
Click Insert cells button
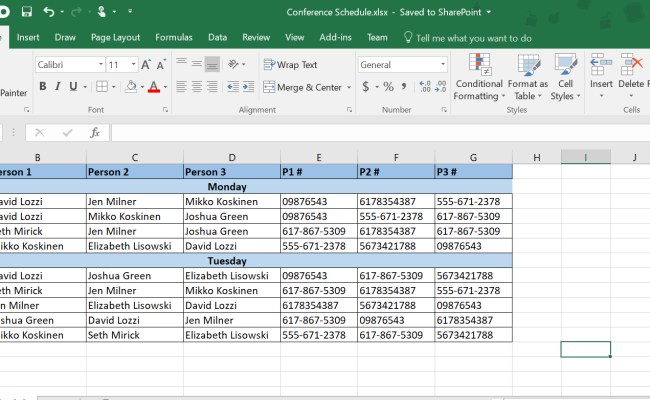pyautogui.click(x=601, y=76)
